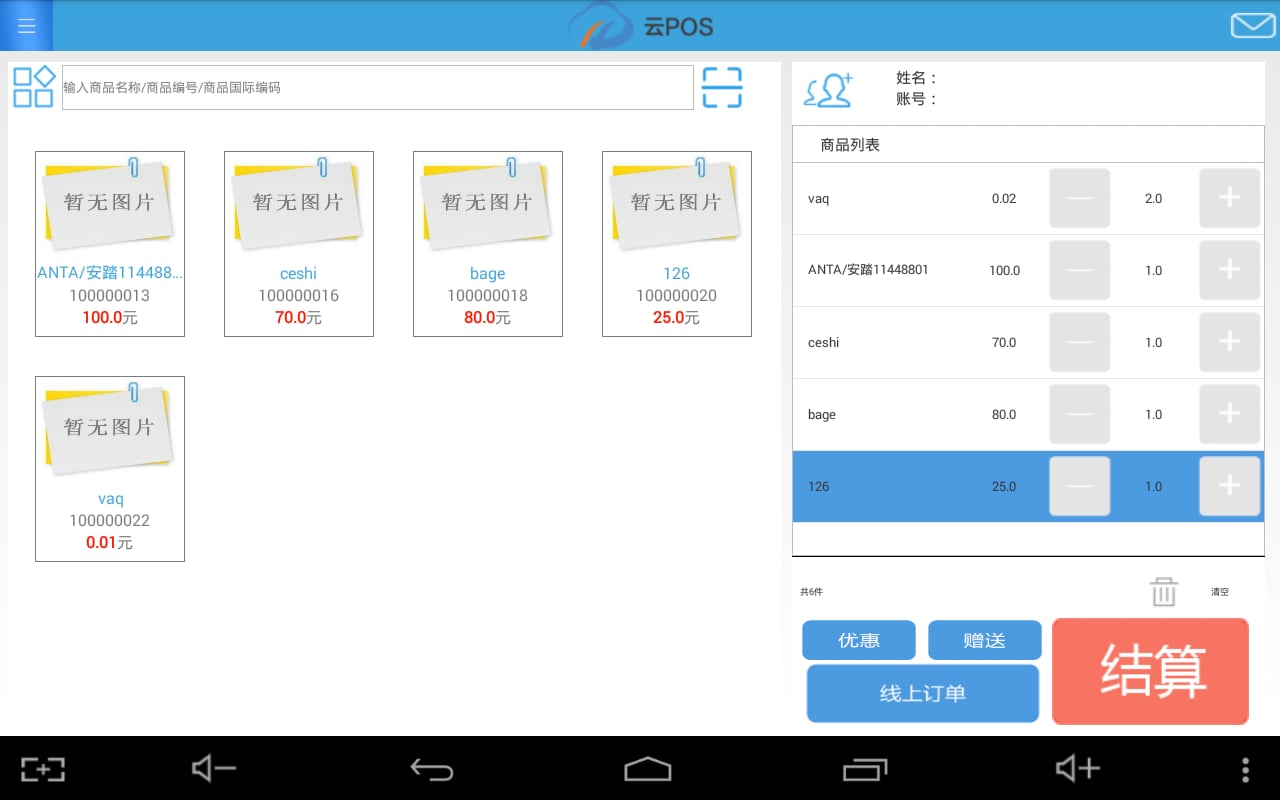Increase quantity of ANTA/安踏11448801

[1229, 270]
